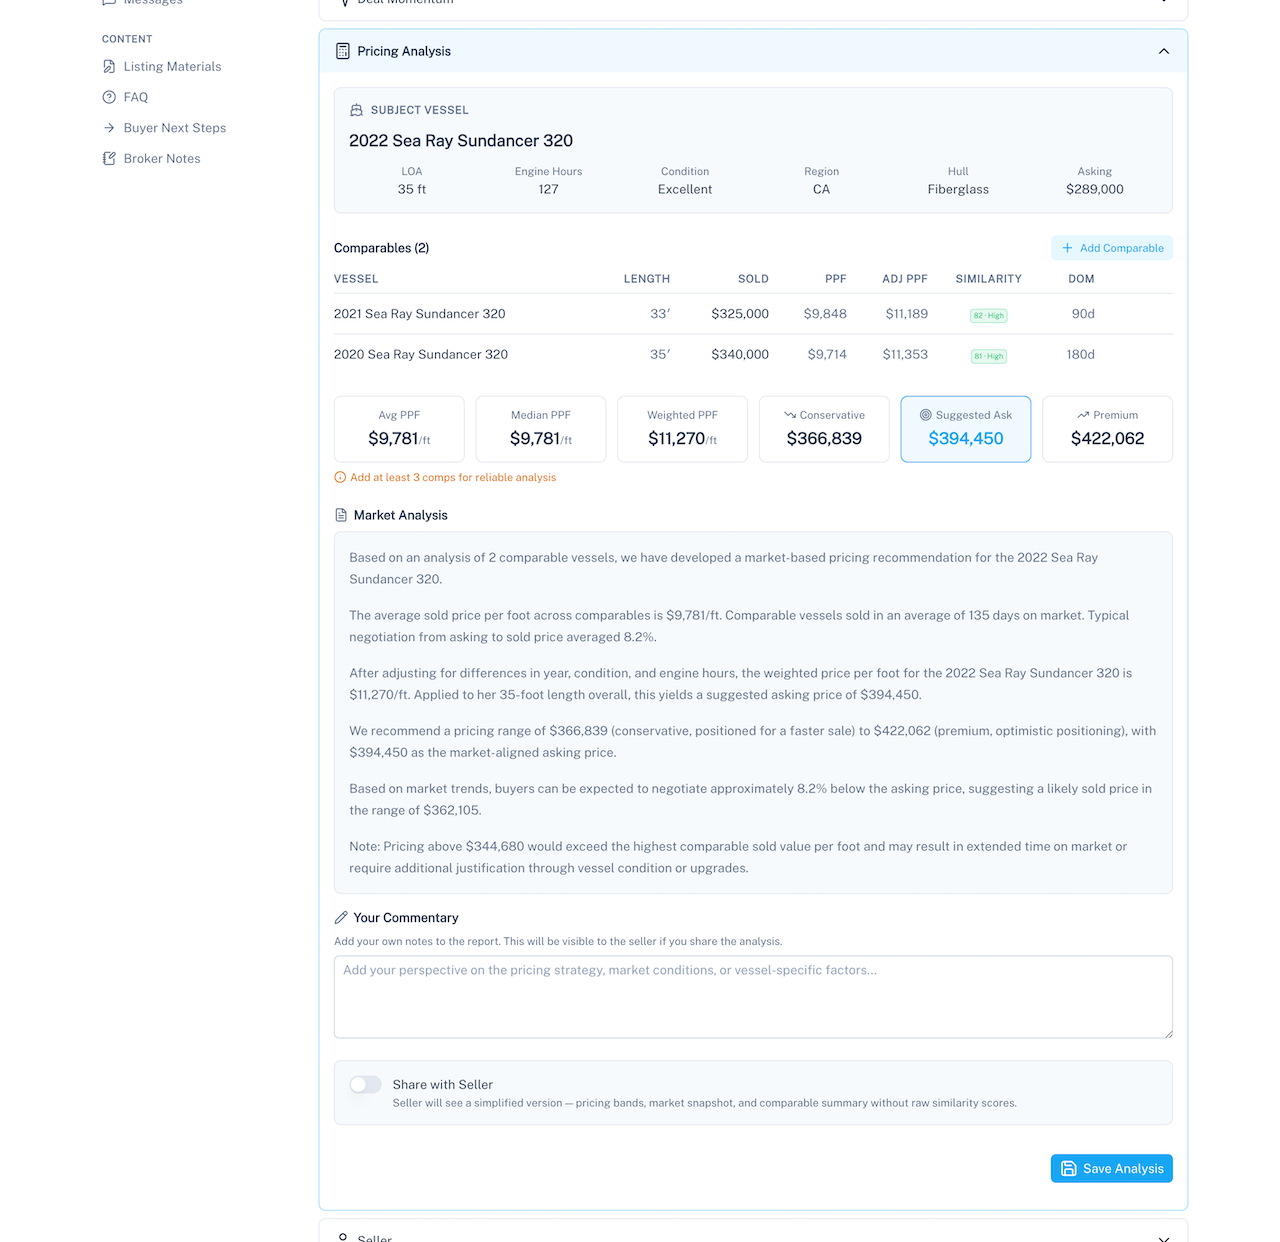
Task: Click the 82 High similarity badge
Action: tap(988, 315)
